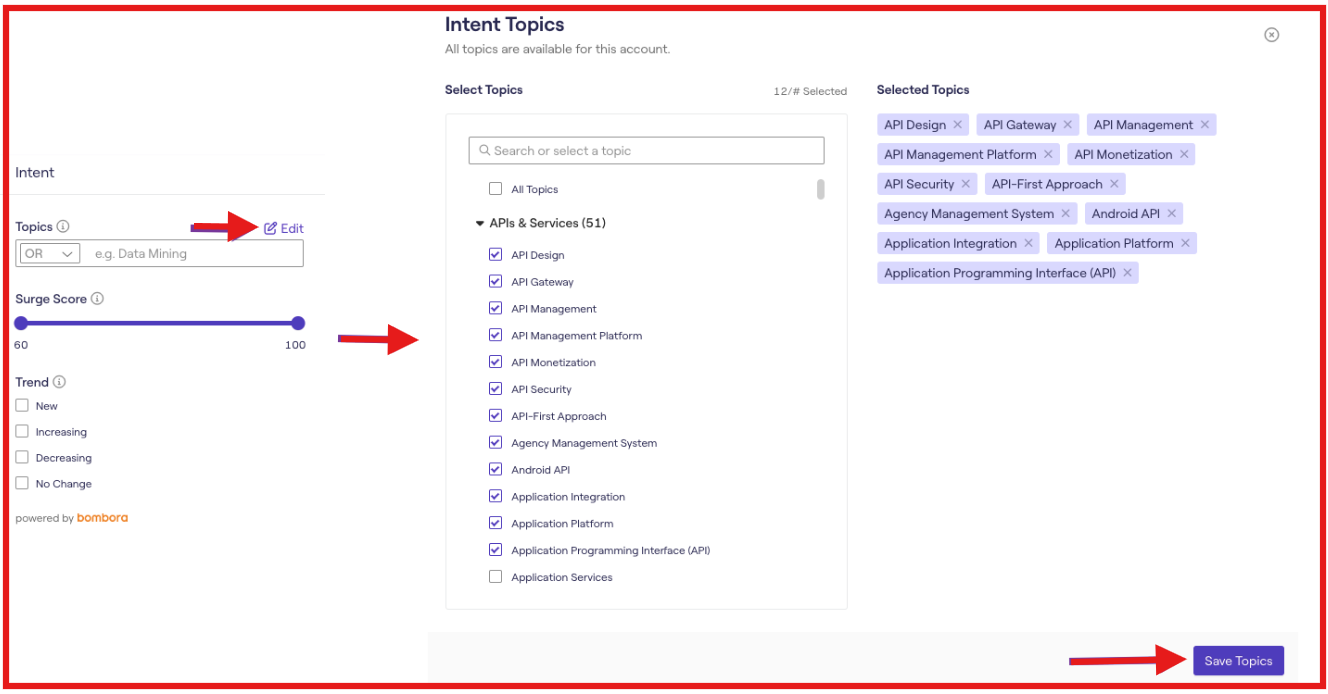
Task: Click the 12/# Selected counter text
Action: click(810, 92)
